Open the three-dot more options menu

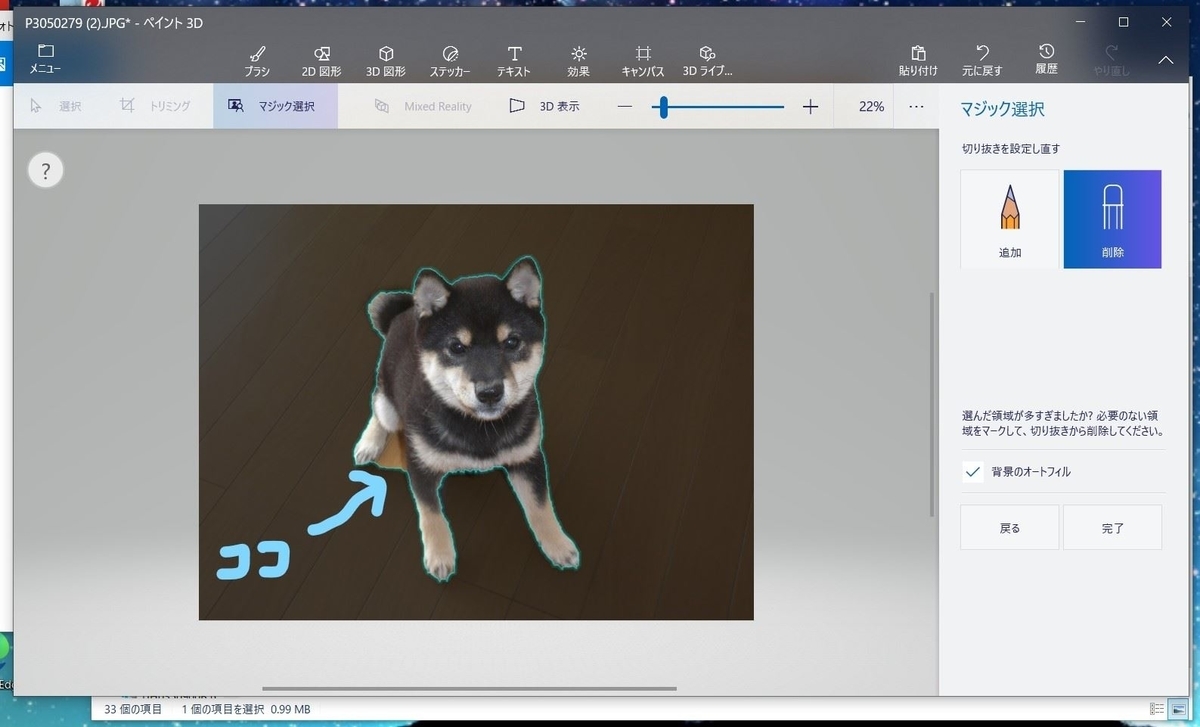(x=916, y=106)
